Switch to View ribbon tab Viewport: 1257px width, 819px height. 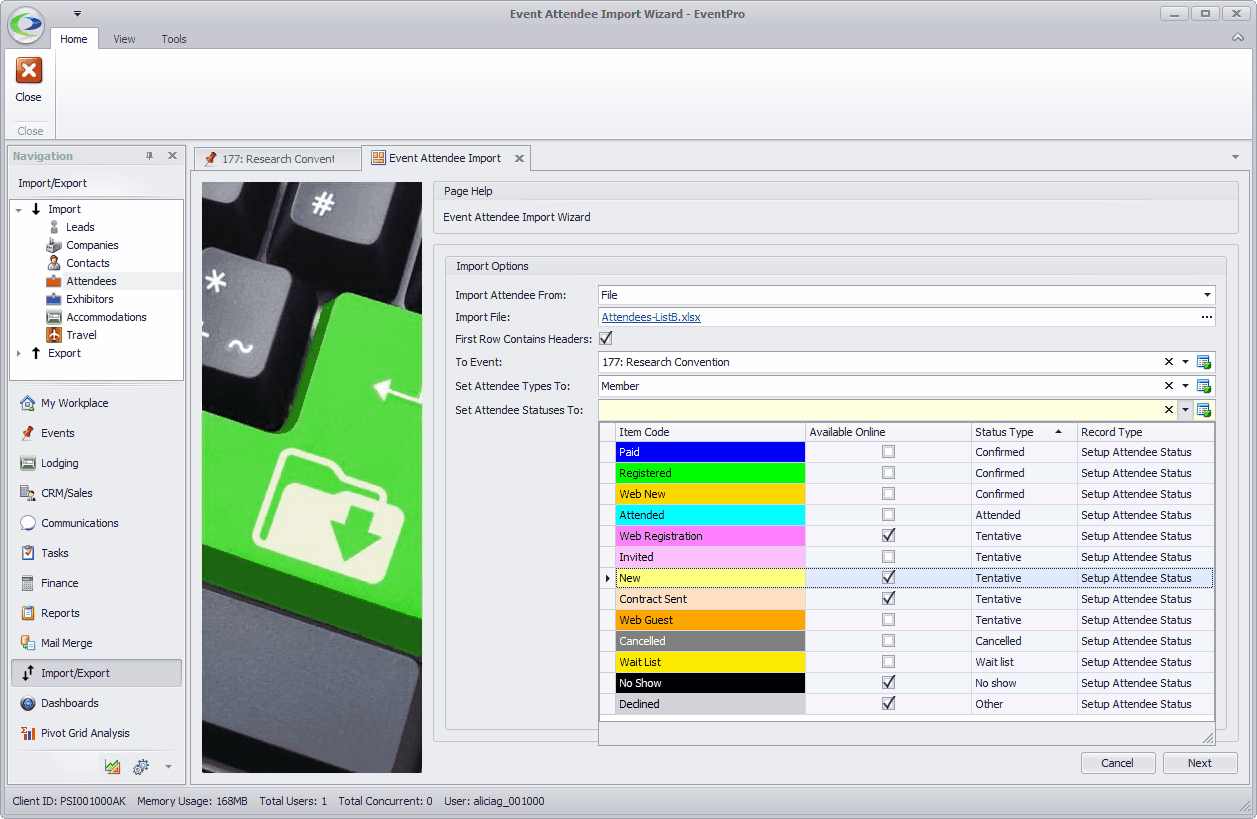click(x=124, y=39)
